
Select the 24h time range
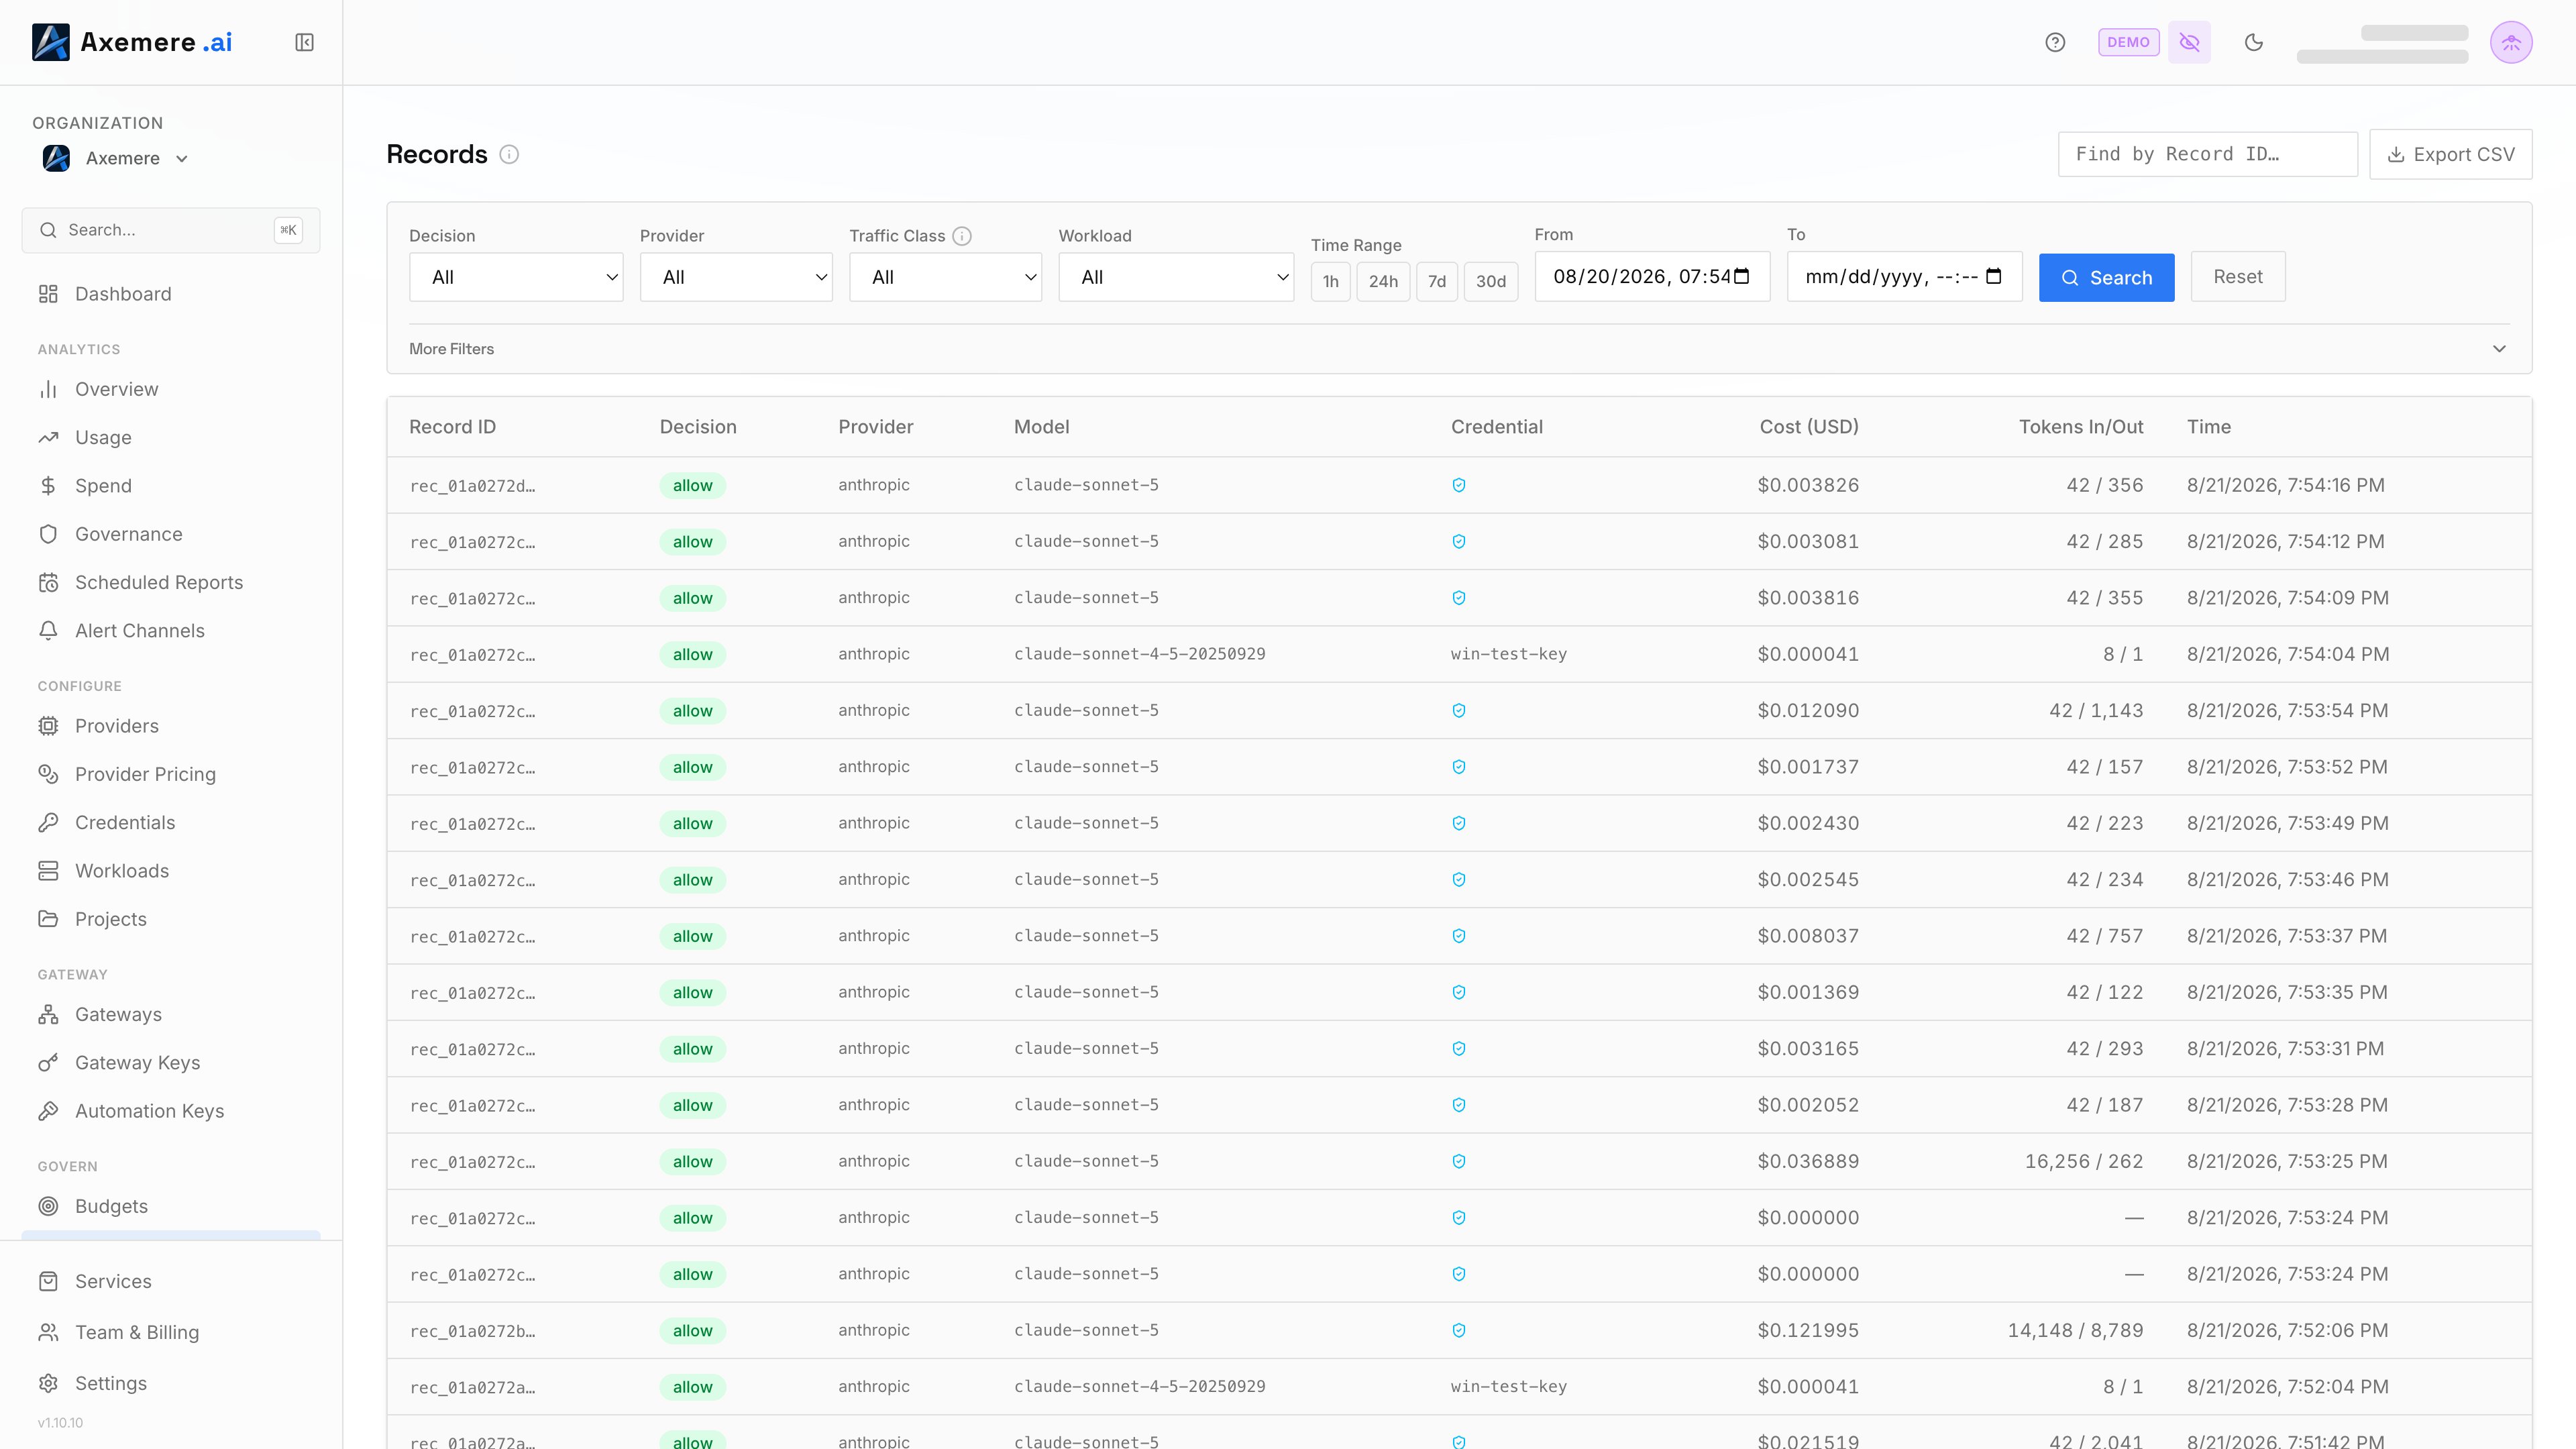[x=1383, y=282]
